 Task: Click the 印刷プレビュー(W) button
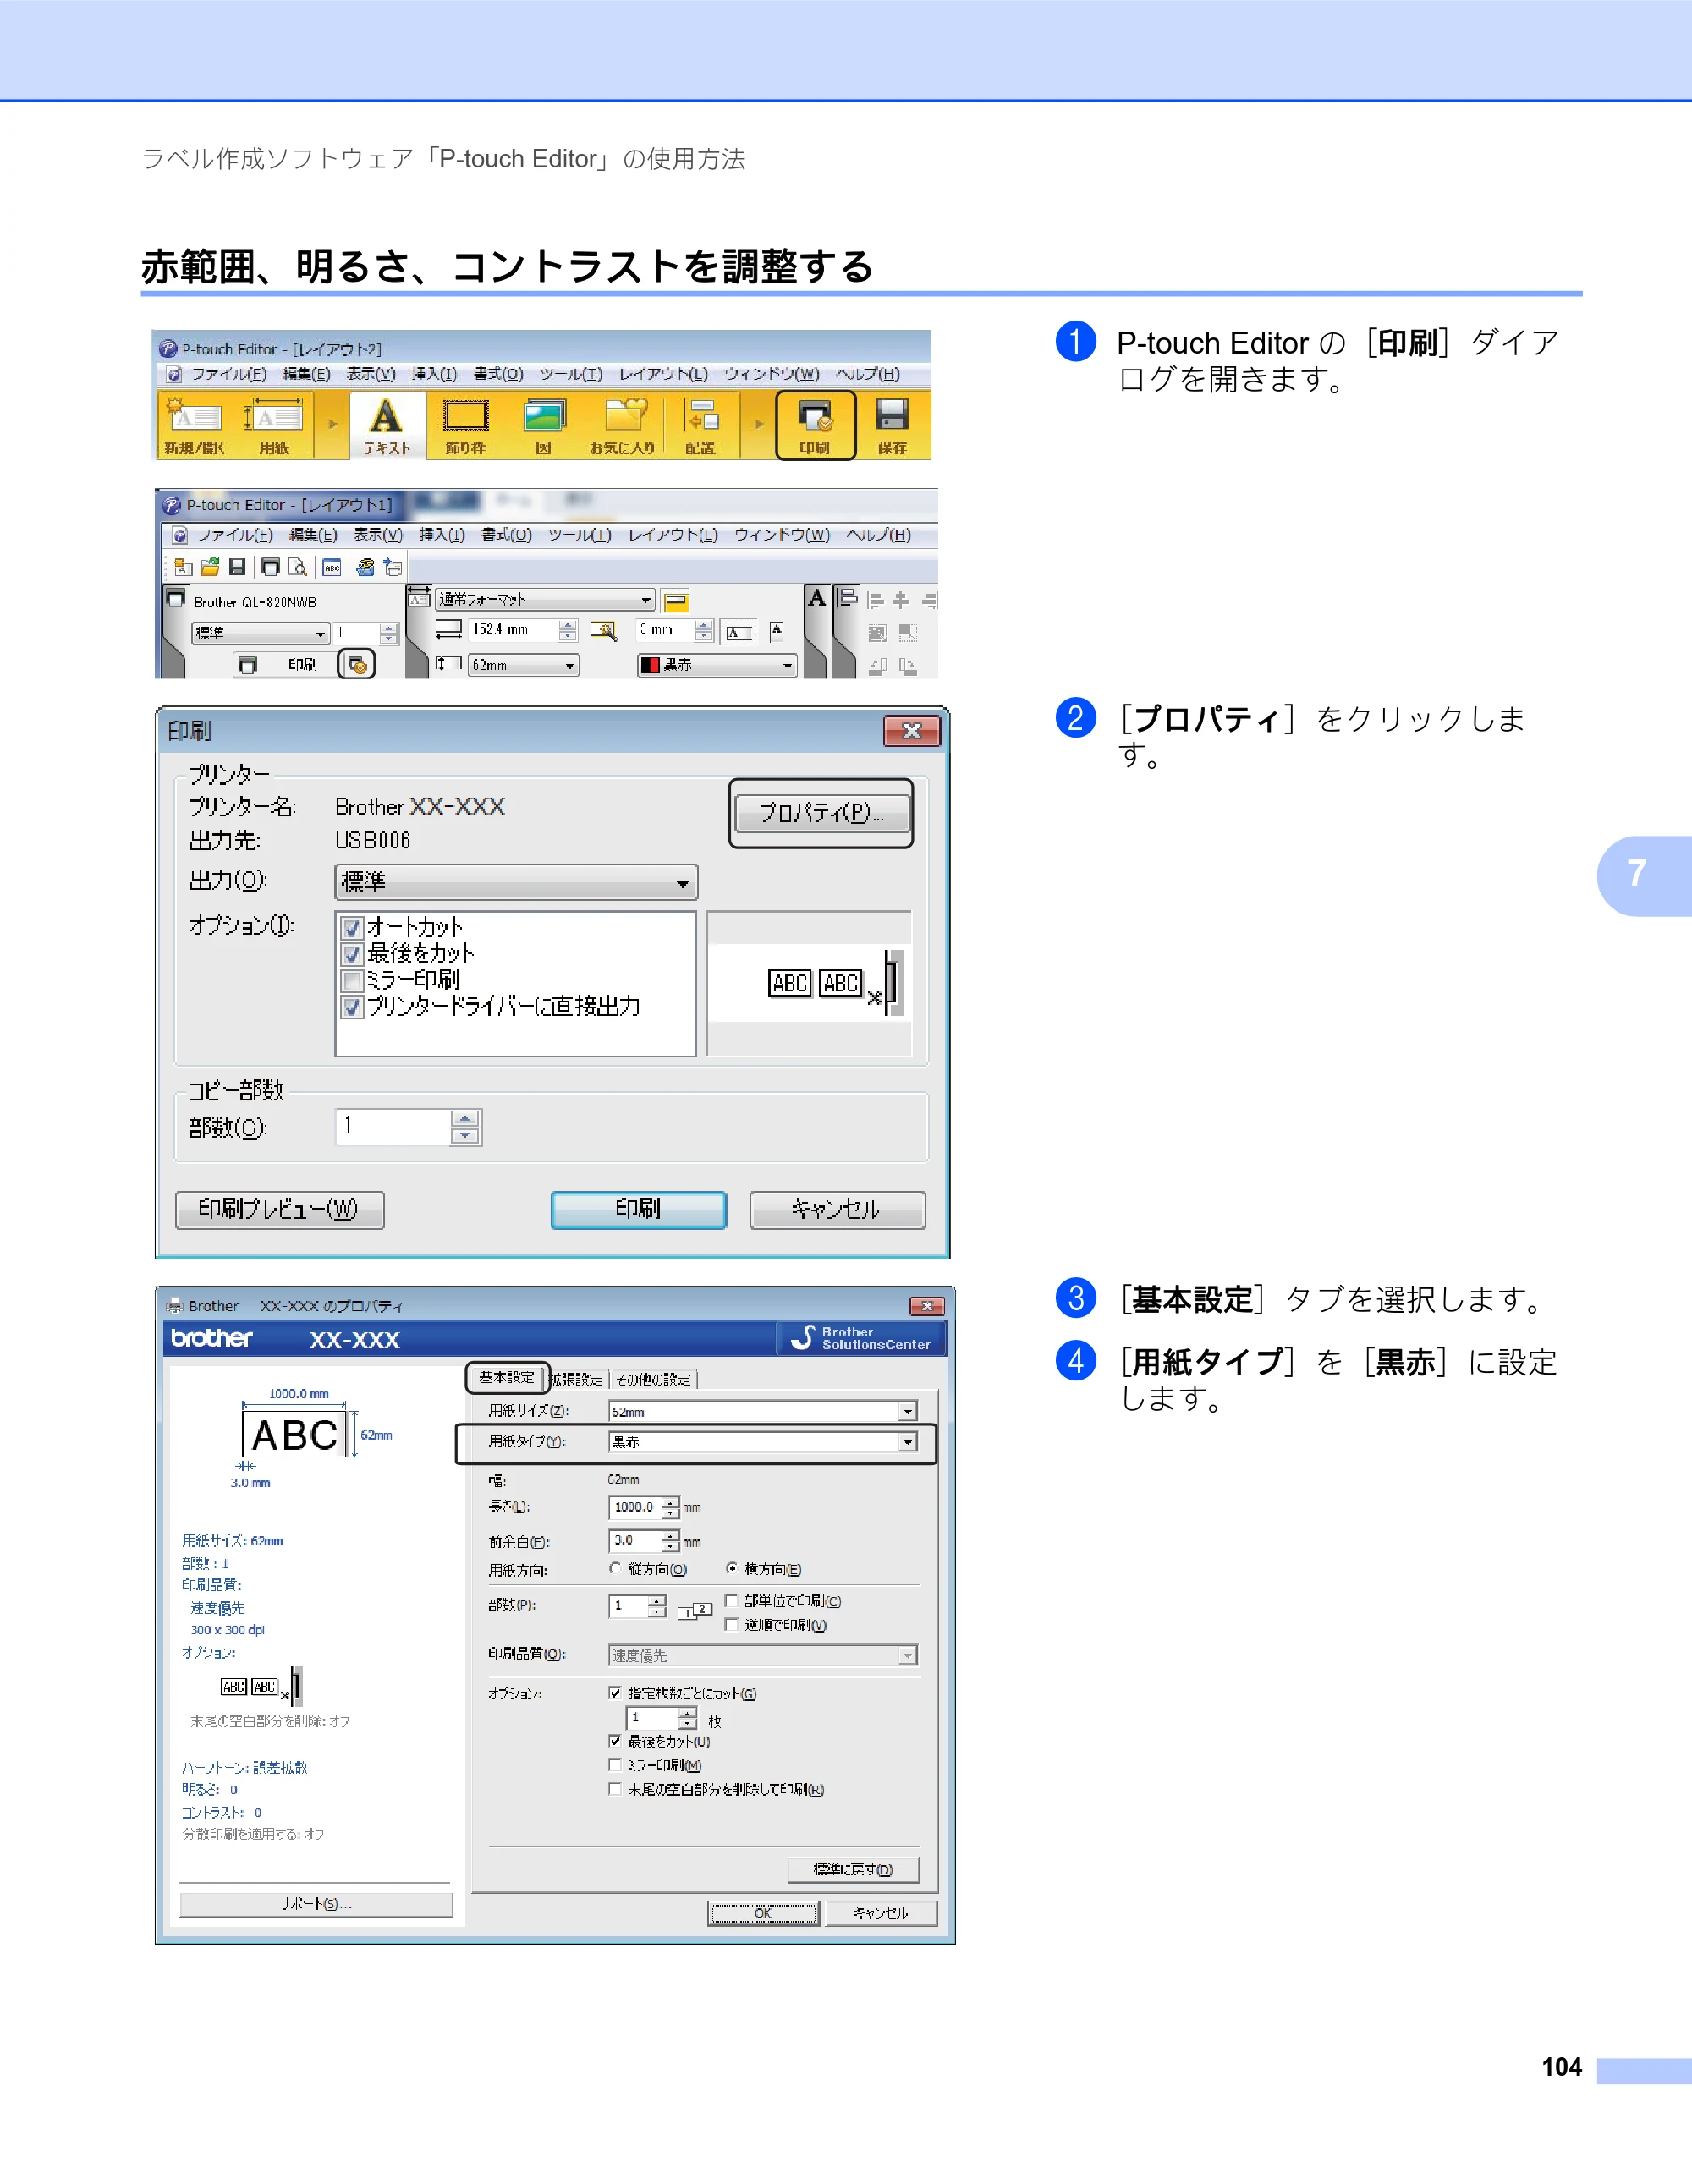tap(279, 1209)
